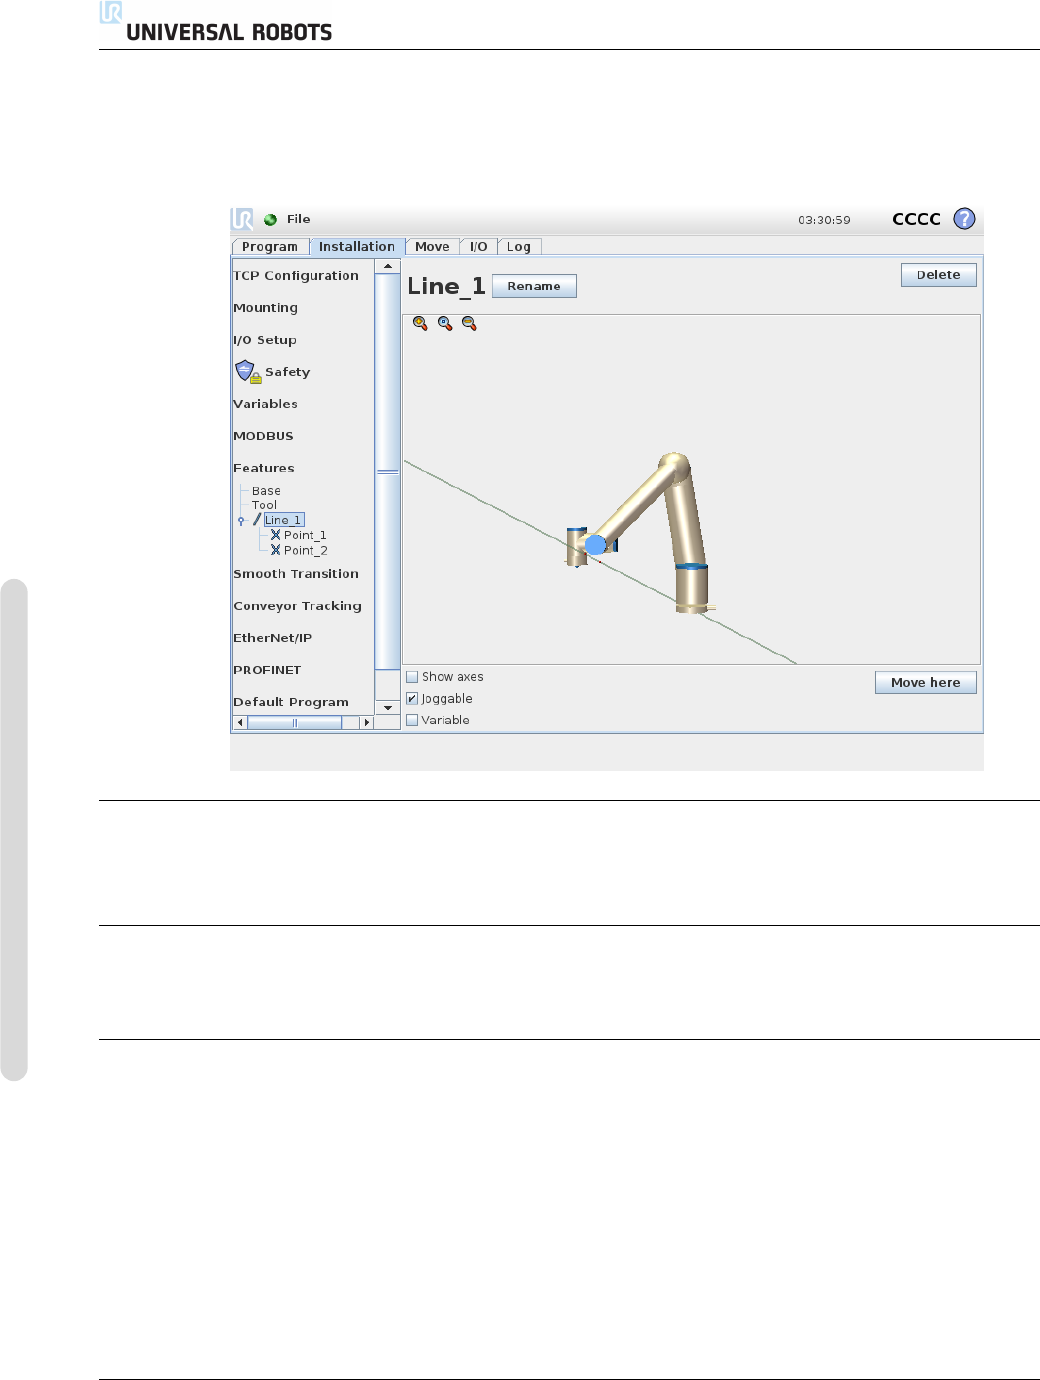Click the Universal Robots logo in page header
Image resolution: width=1040 pixels, height=1380 pixels.
tap(216, 23)
